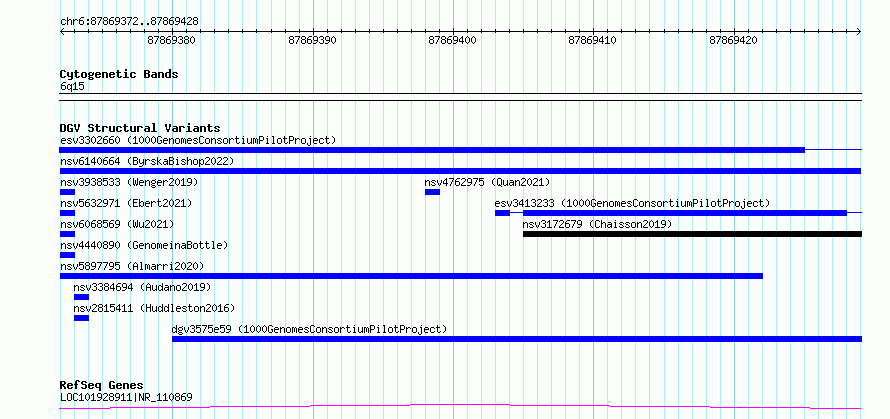Image resolution: width=890 pixels, height=419 pixels.
Task: Select the esv3302660 blue variant bar
Action: coord(432,150)
